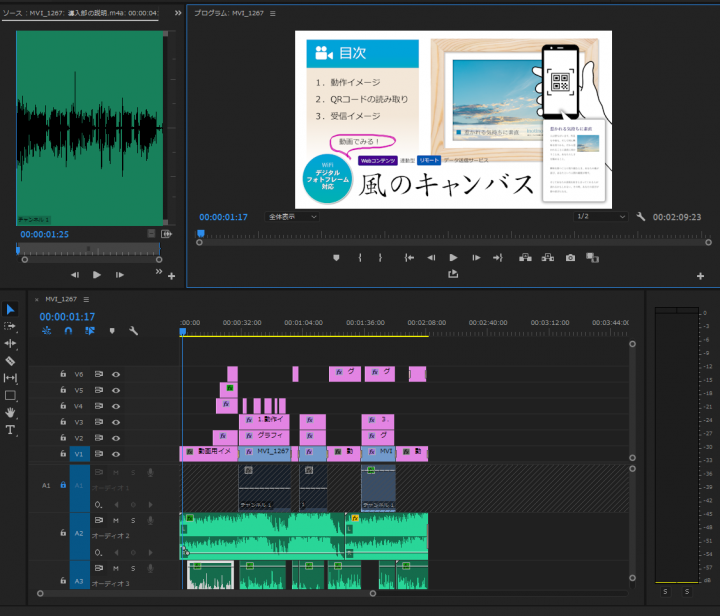The height and width of the screenshot is (616, 720).
Task: Open source monitor button editor plus
Action: (x=171, y=276)
